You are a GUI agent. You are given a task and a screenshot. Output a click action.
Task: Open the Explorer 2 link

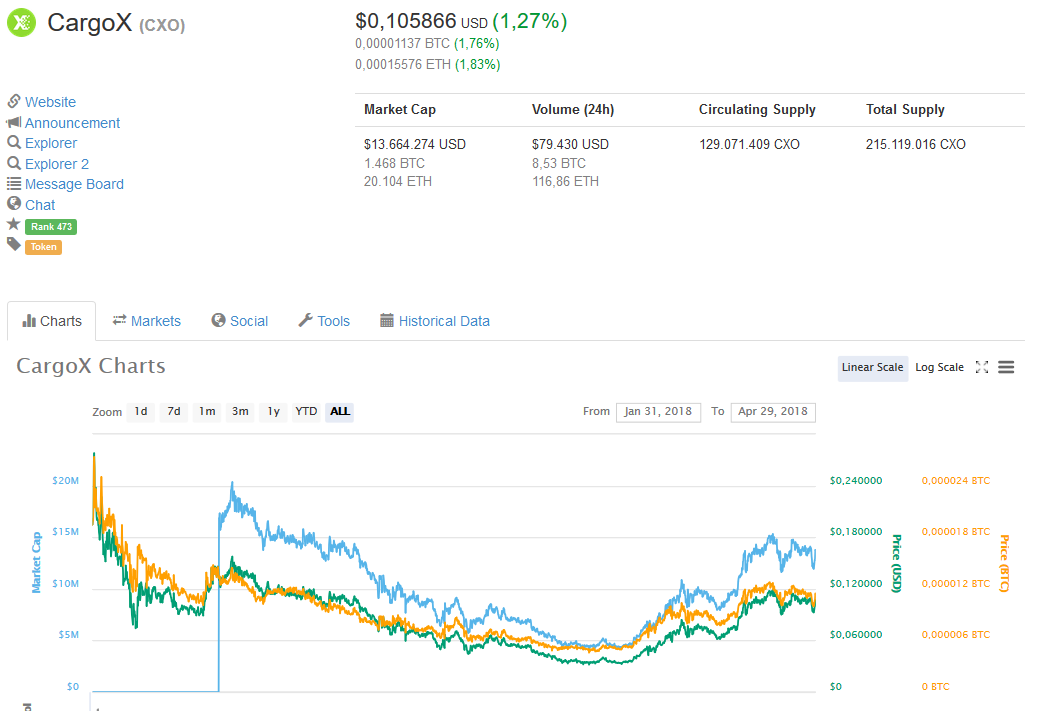click(57, 164)
